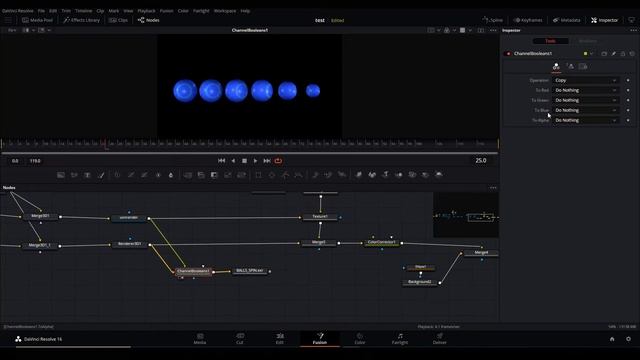
Task: Add a Fast Noise node from the toolbar
Action: (74, 175)
